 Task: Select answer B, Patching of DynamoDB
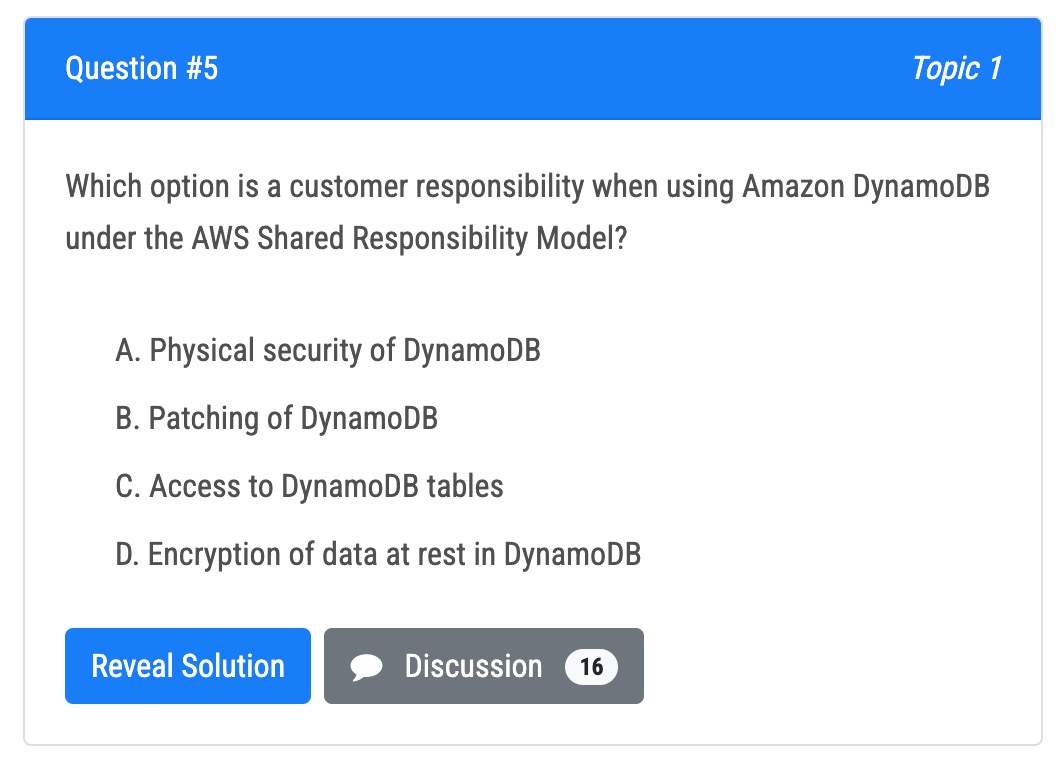277,418
